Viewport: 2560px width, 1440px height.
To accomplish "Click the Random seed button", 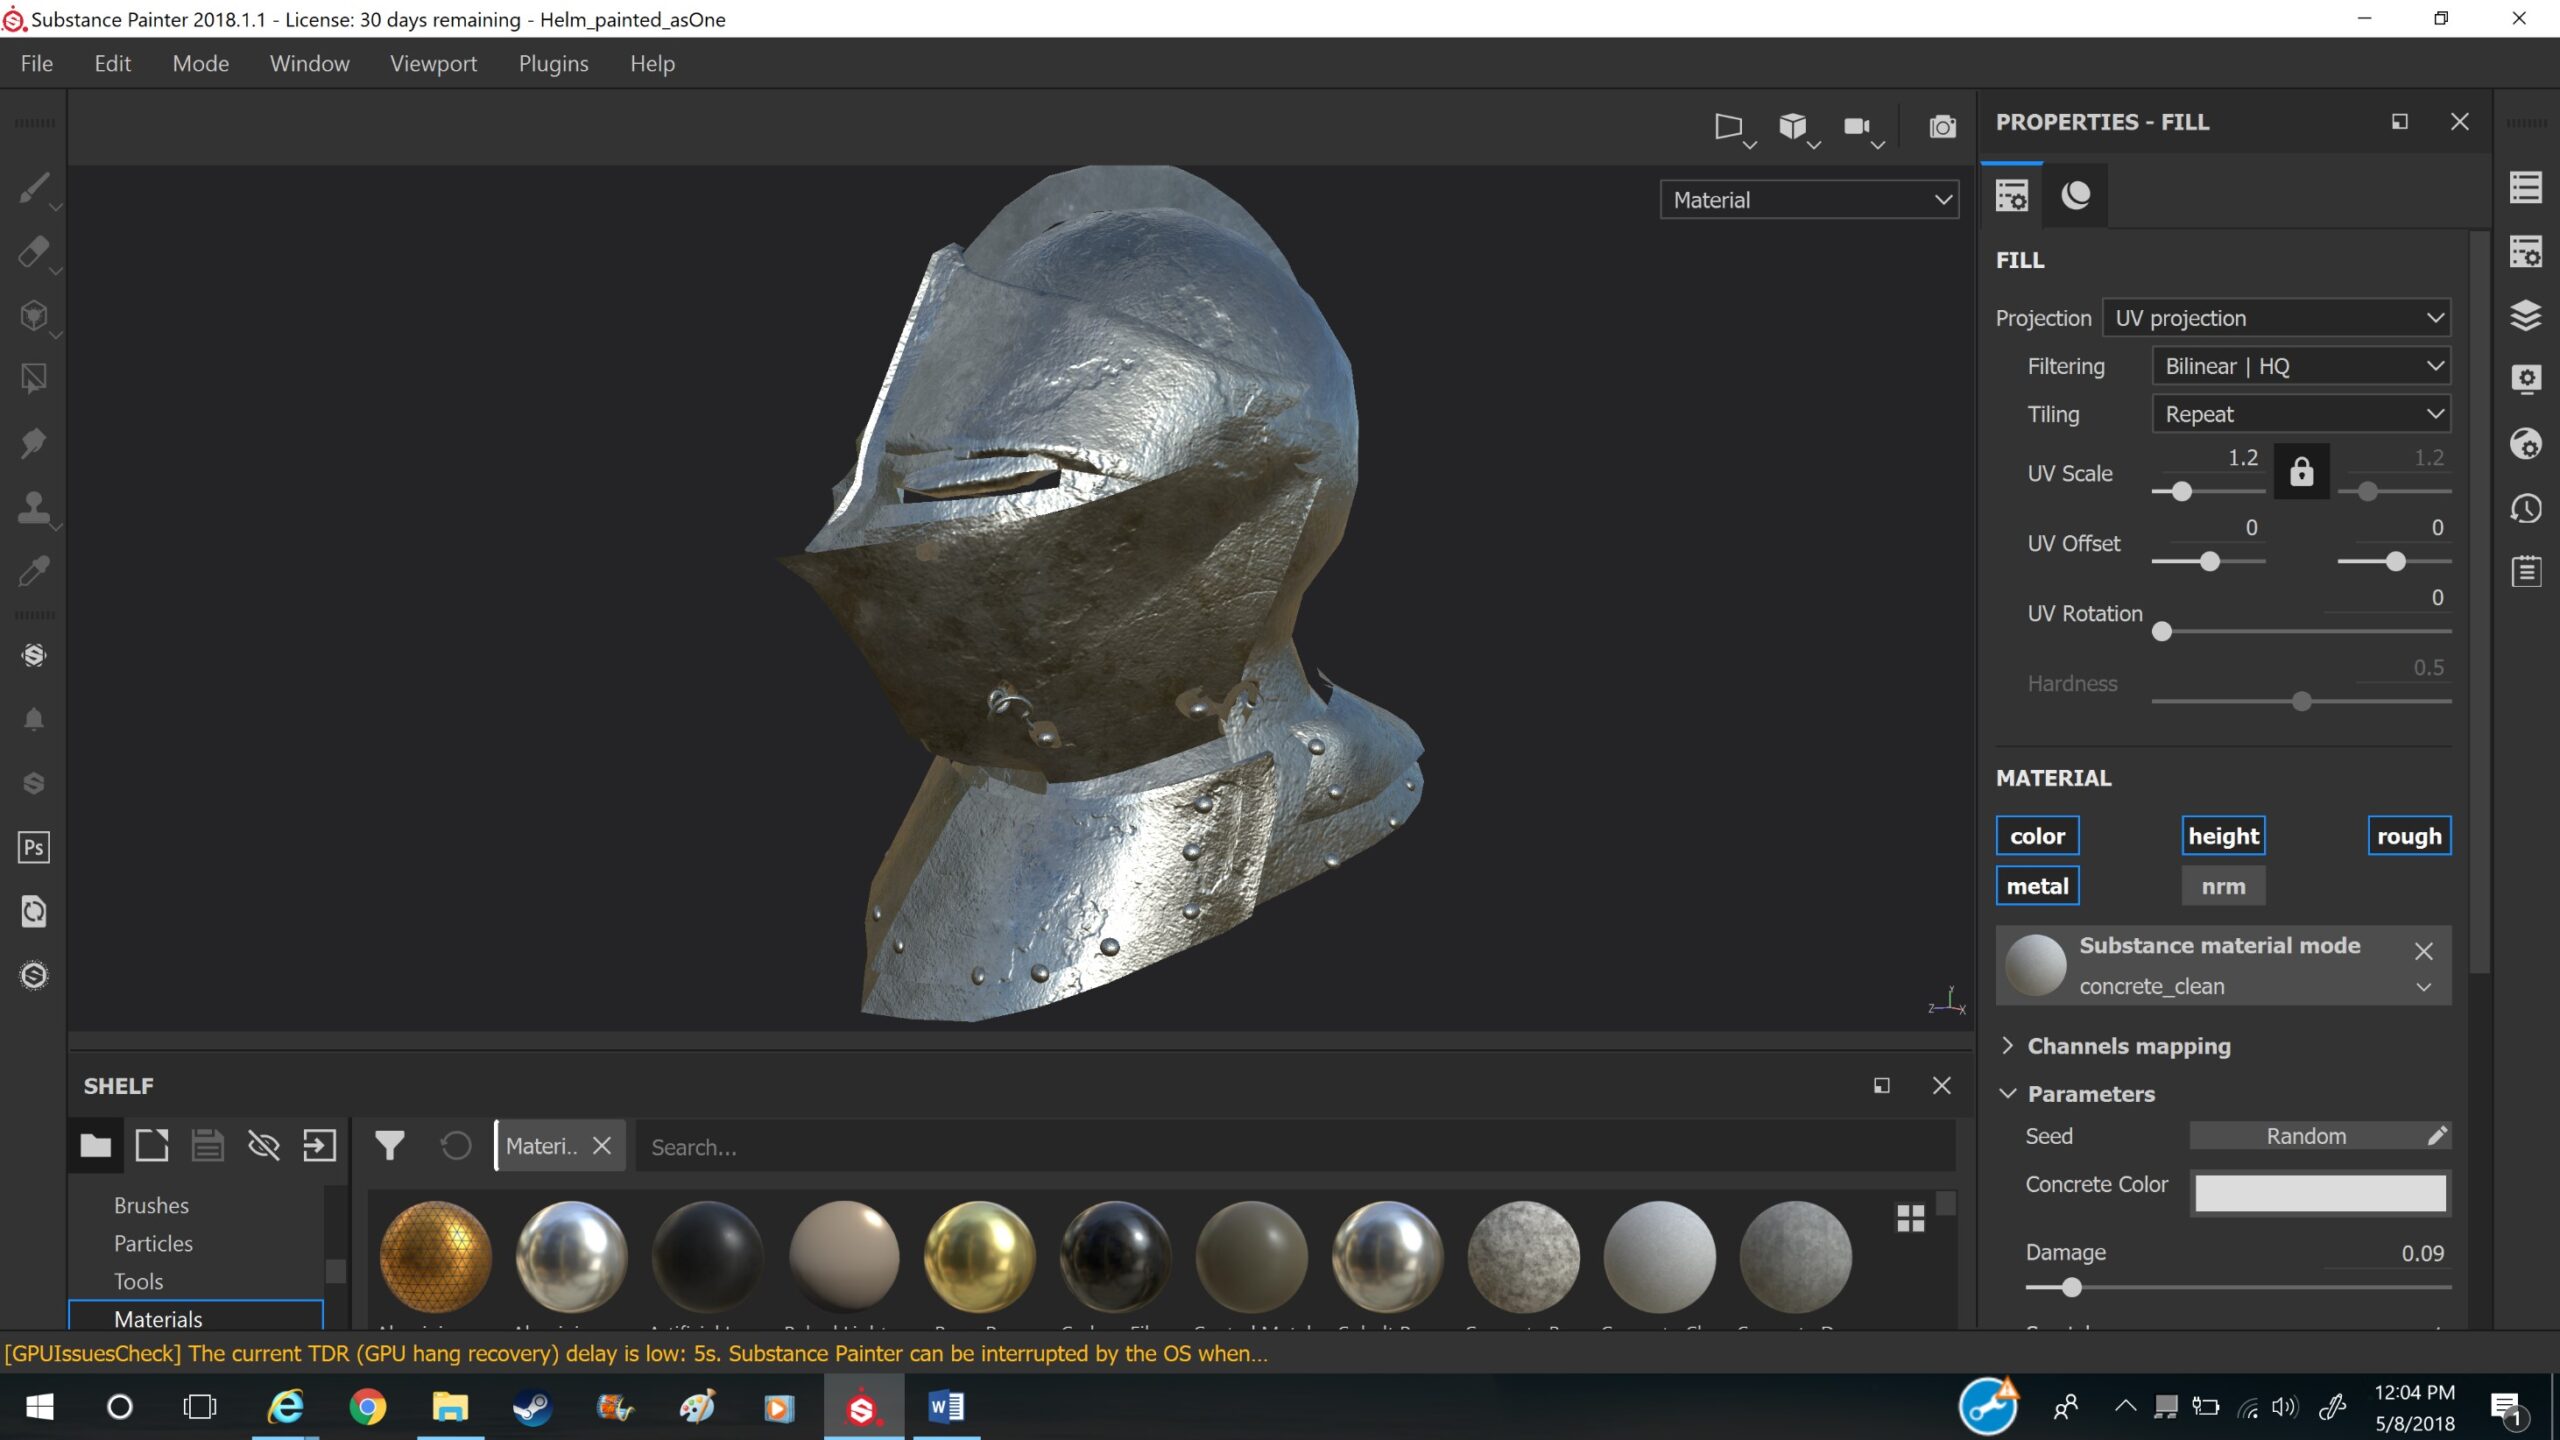I will pyautogui.click(x=2305, y=1136).
